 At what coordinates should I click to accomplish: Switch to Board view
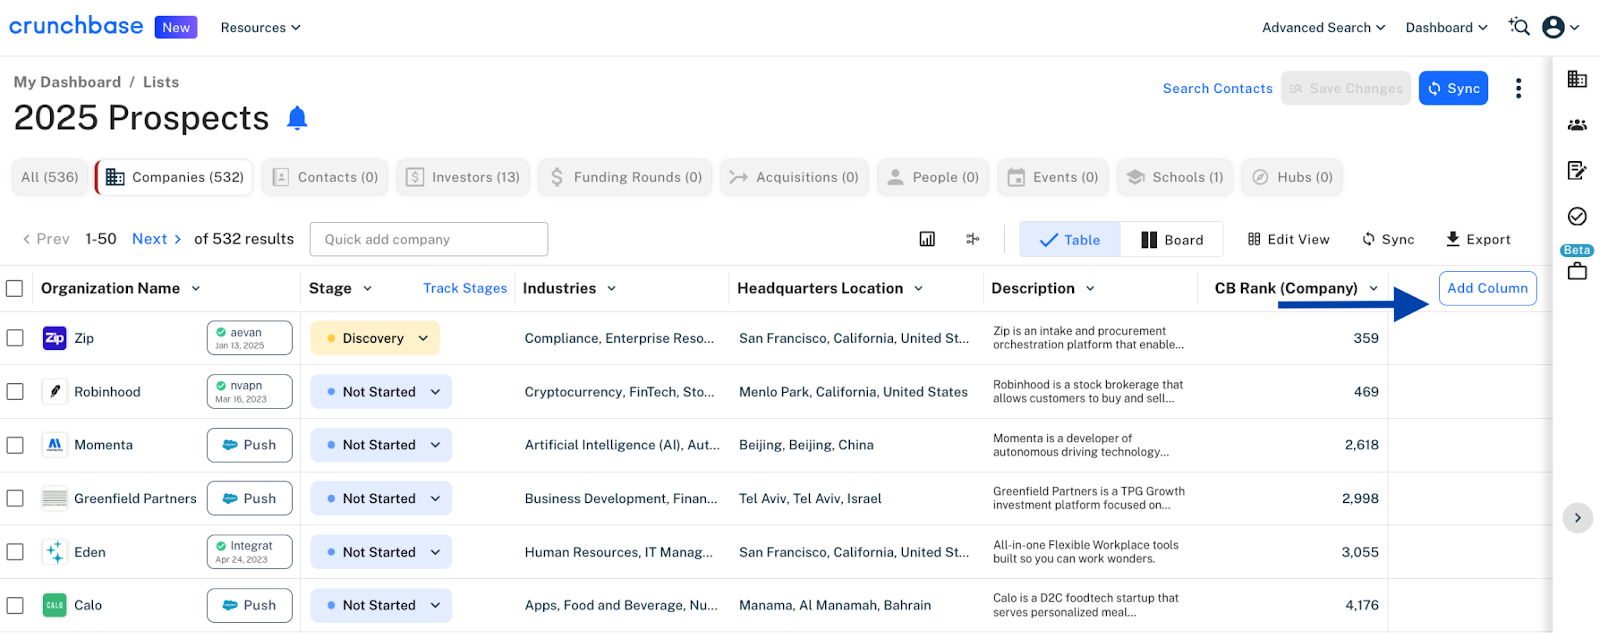click(1172, 240)
